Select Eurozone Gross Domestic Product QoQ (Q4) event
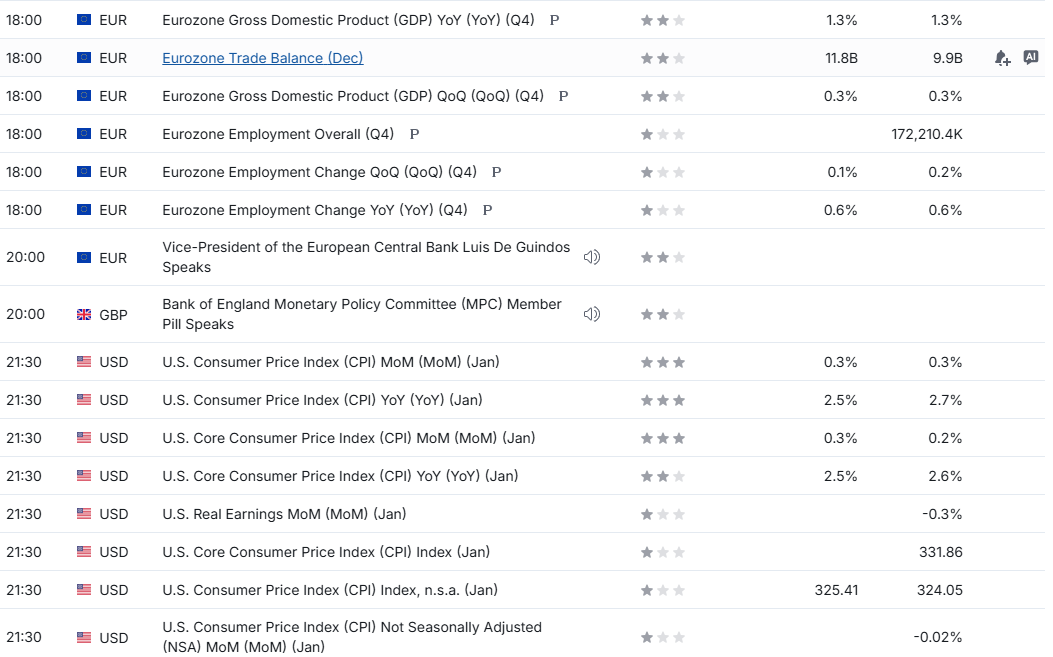 353,96
